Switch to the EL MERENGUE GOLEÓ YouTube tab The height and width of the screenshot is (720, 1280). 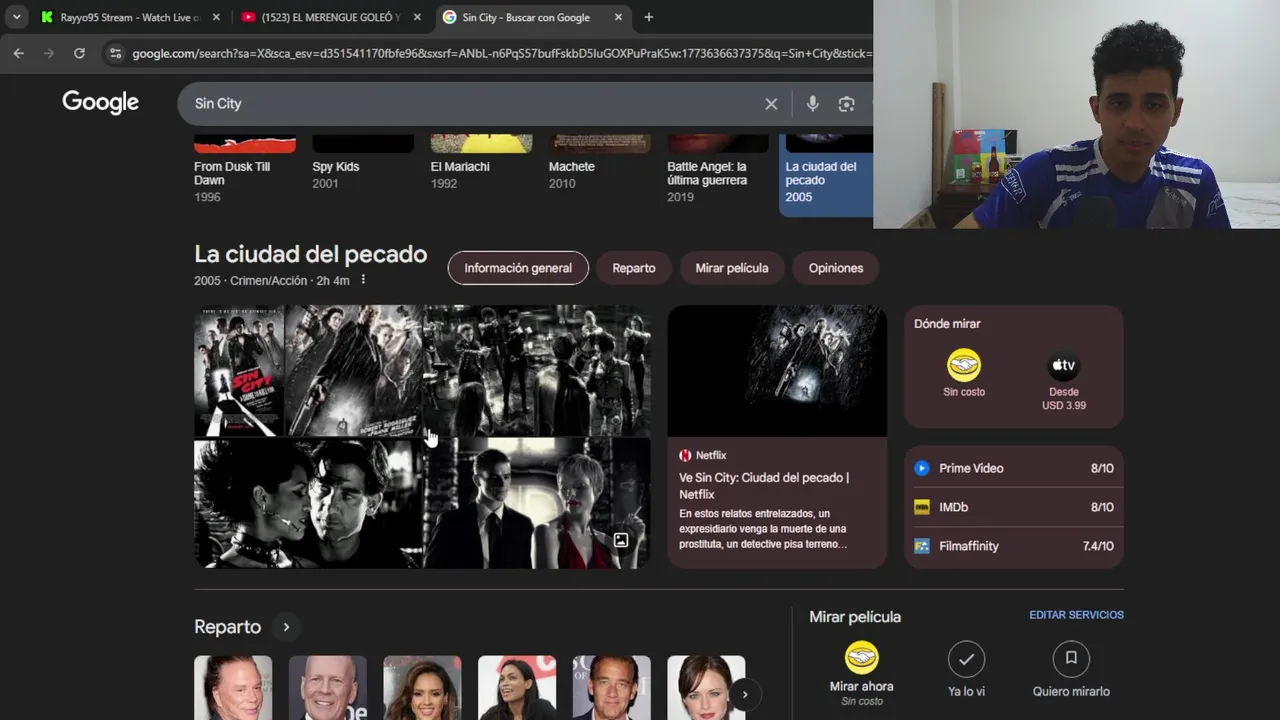332,17
